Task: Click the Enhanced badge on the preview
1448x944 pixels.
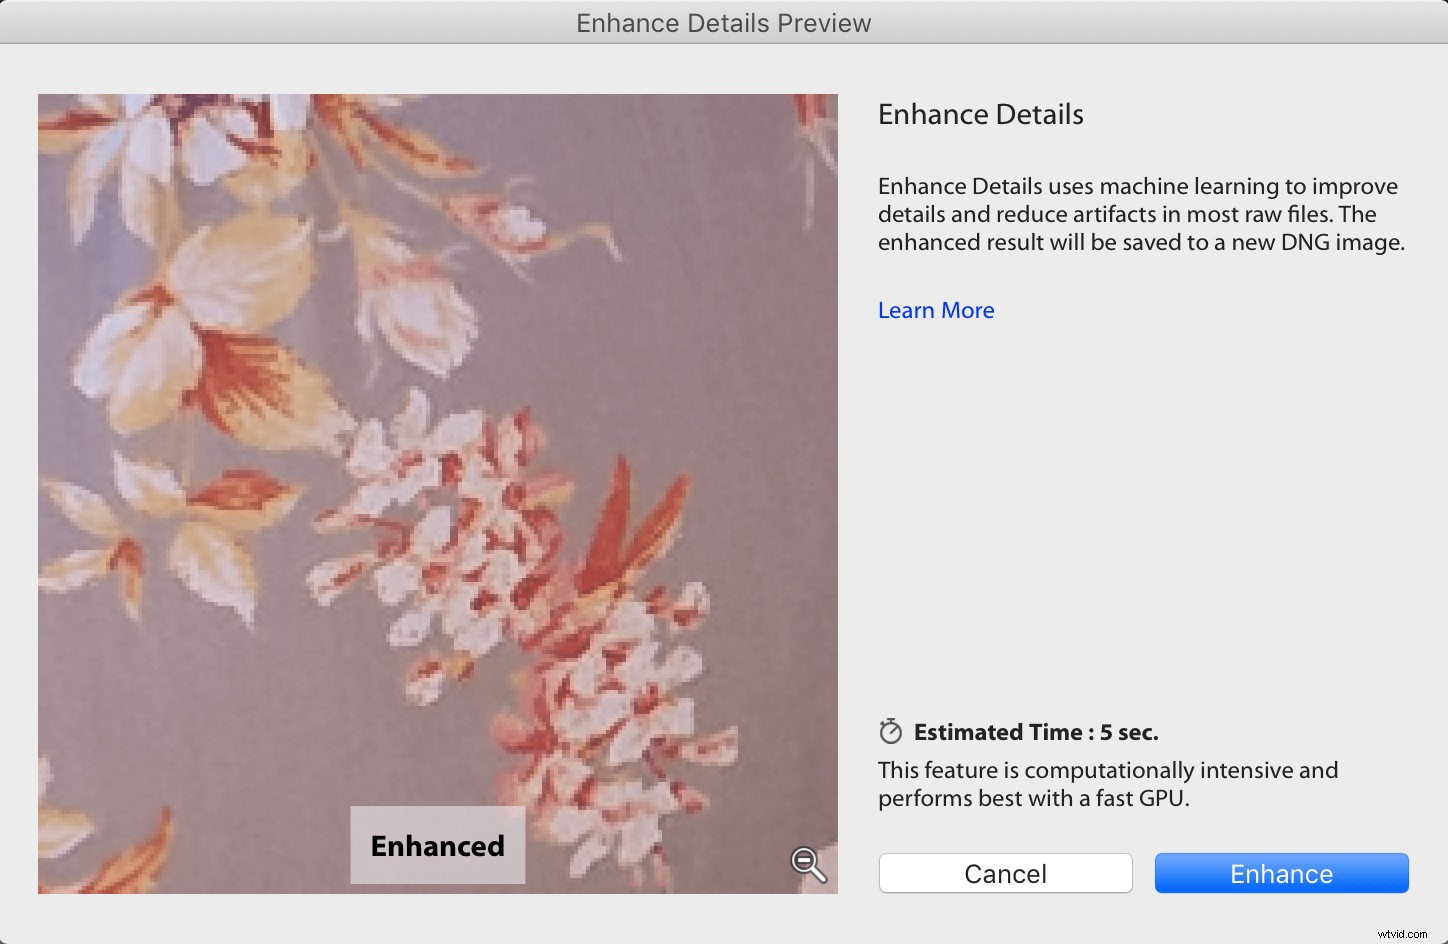Action: point(437,845)
